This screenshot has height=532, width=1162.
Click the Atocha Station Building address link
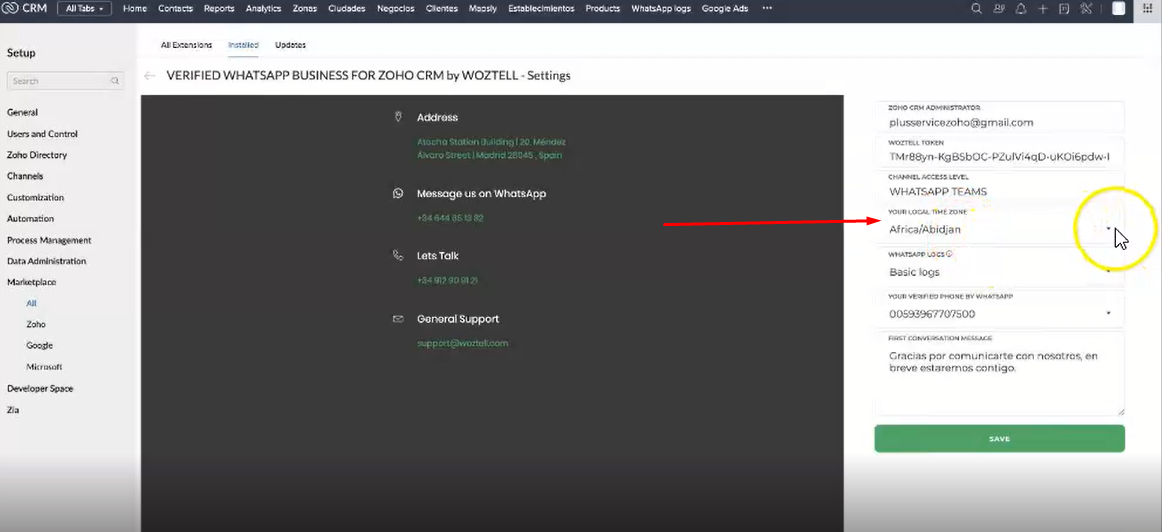491,148
